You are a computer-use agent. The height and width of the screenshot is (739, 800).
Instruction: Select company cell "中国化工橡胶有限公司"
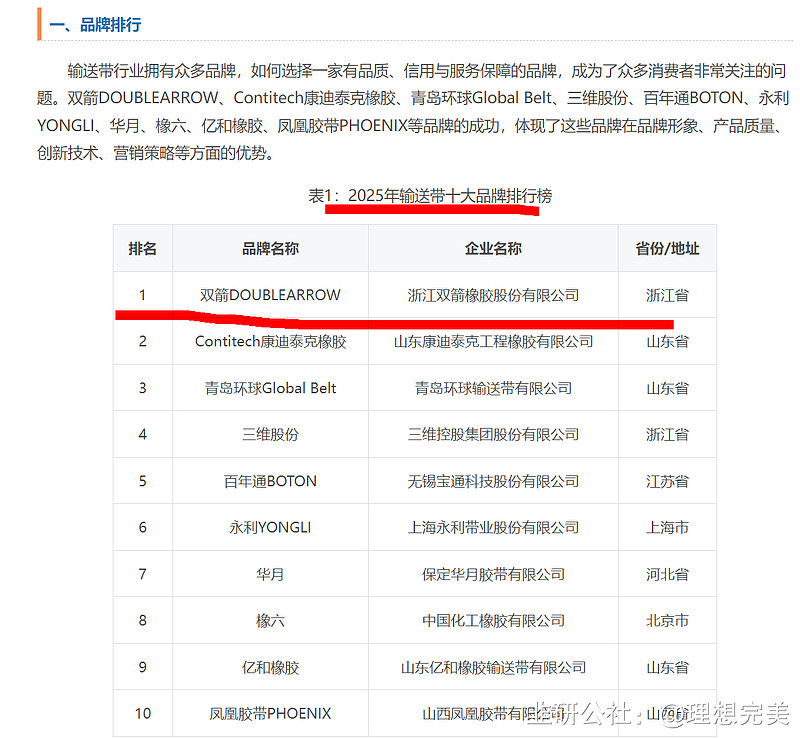(x=493, y=621)
